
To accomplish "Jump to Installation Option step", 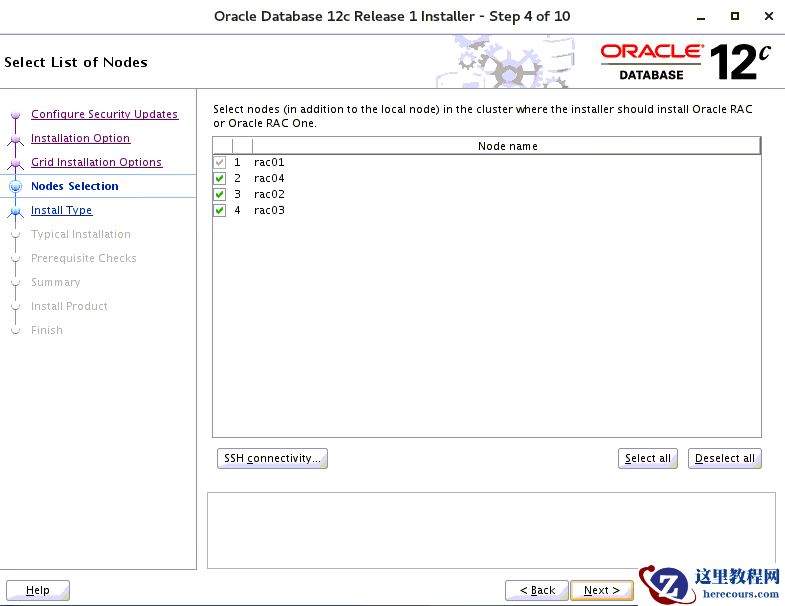I will tap(80, 138).
